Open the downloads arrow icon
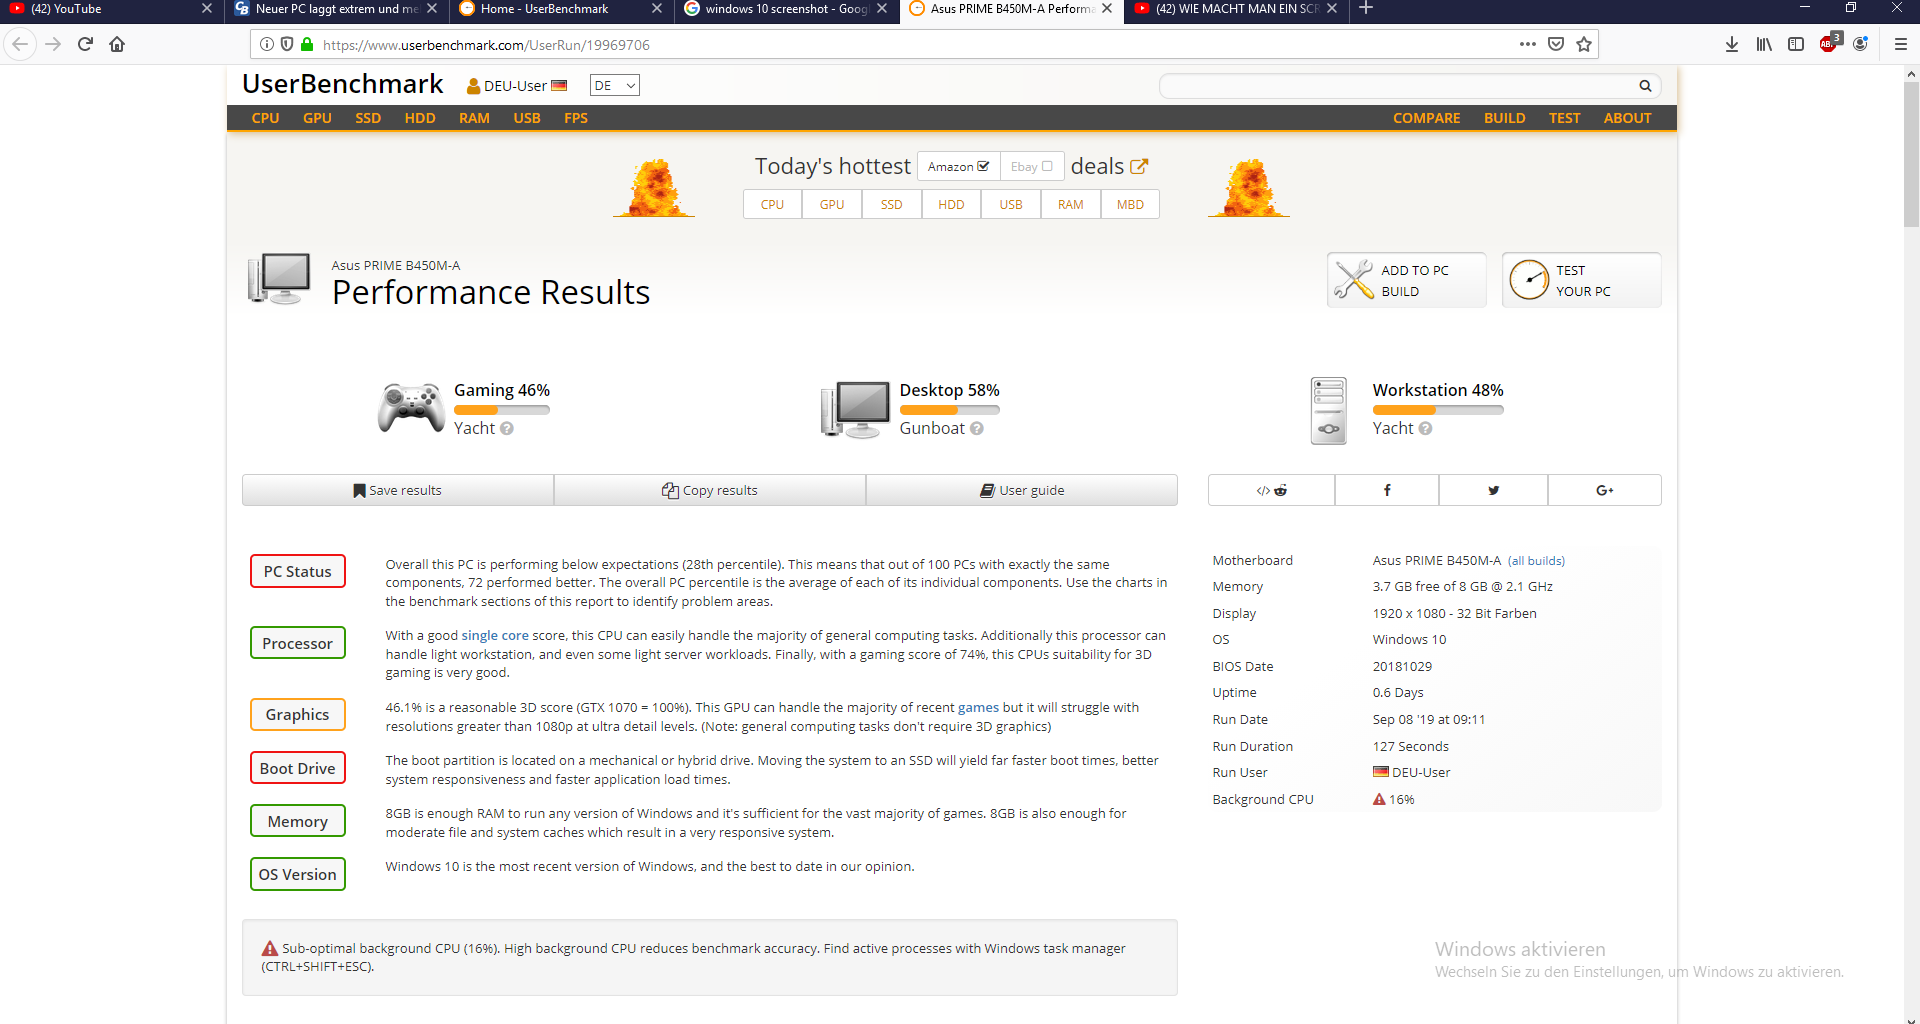The width and height of the screenshot is (1920, 1024). [1732, 44]
